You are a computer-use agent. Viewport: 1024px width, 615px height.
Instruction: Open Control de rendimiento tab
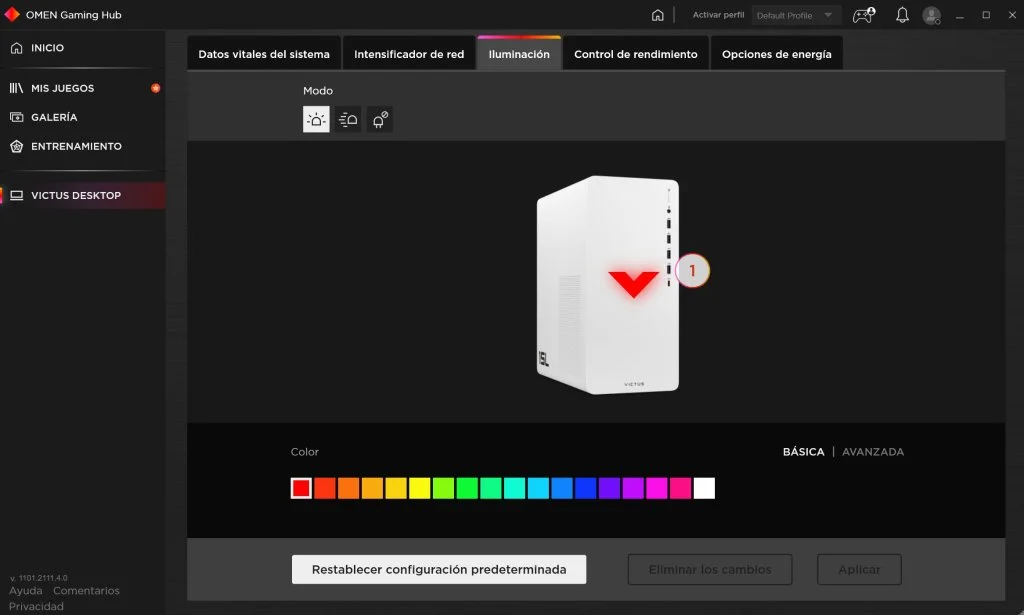coord(635,54)
